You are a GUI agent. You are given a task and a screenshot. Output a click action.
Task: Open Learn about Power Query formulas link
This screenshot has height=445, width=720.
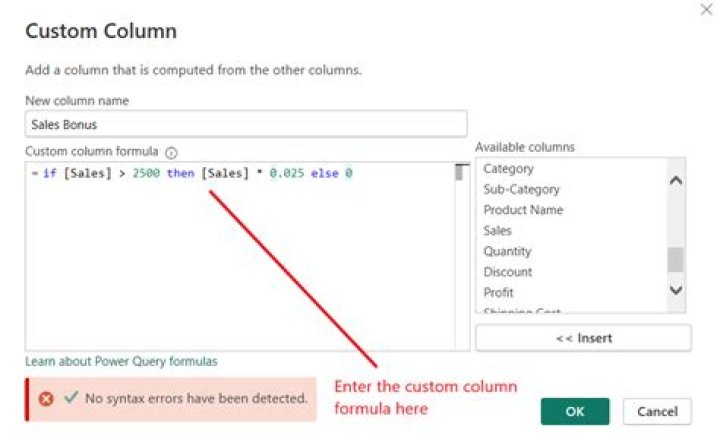pos(121,361)
